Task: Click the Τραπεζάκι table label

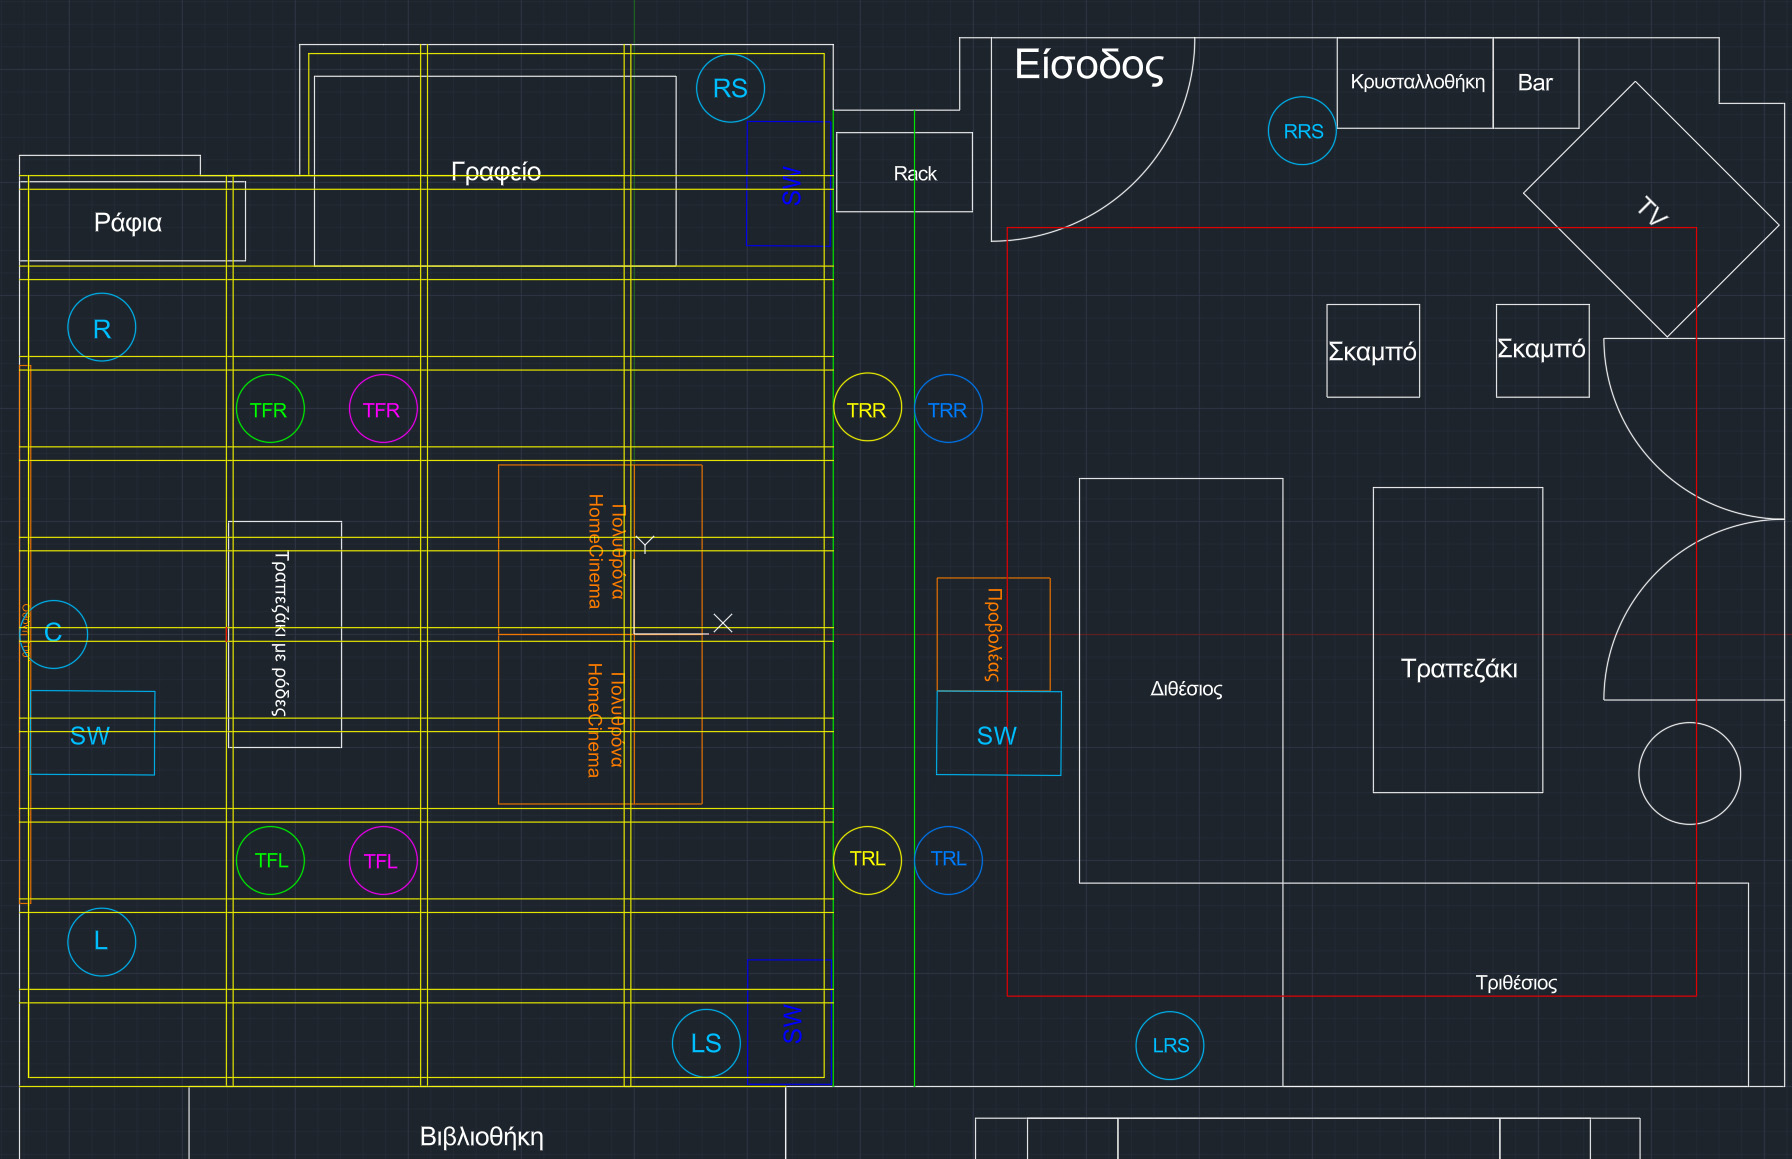Action: pyautogui.click(x=1458, y=668)
